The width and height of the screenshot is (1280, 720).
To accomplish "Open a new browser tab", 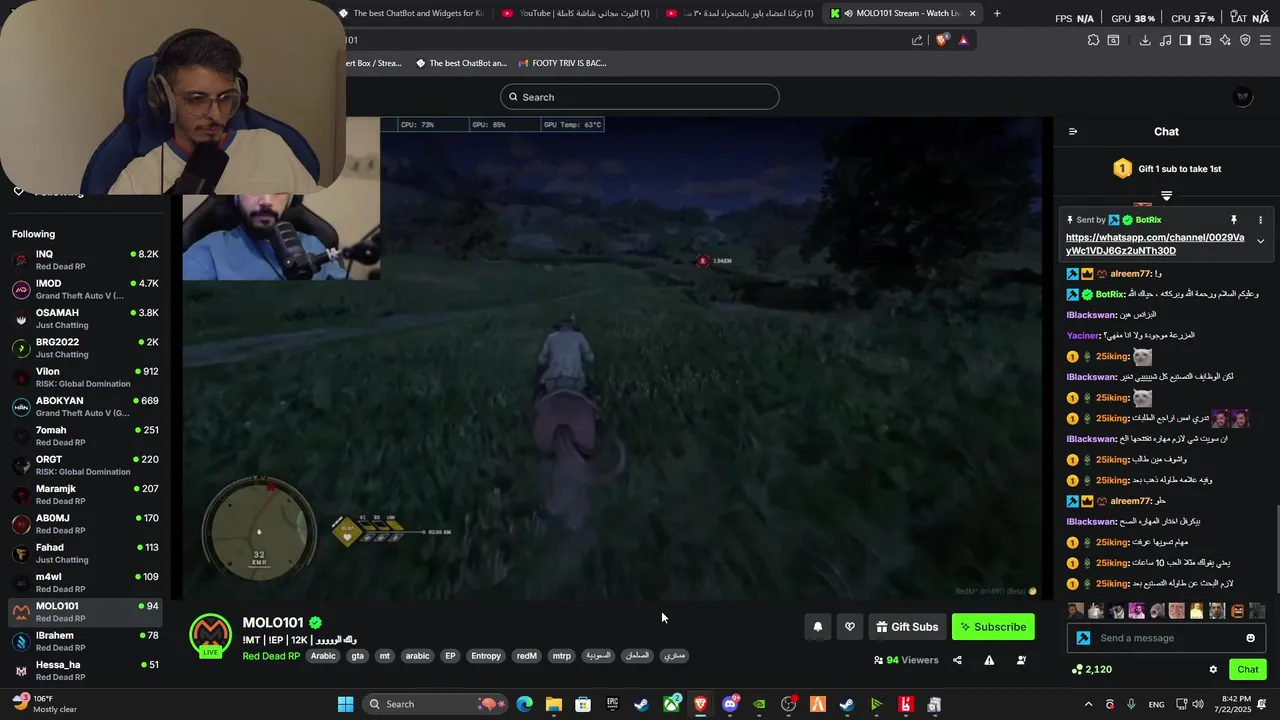I will 997,13.
